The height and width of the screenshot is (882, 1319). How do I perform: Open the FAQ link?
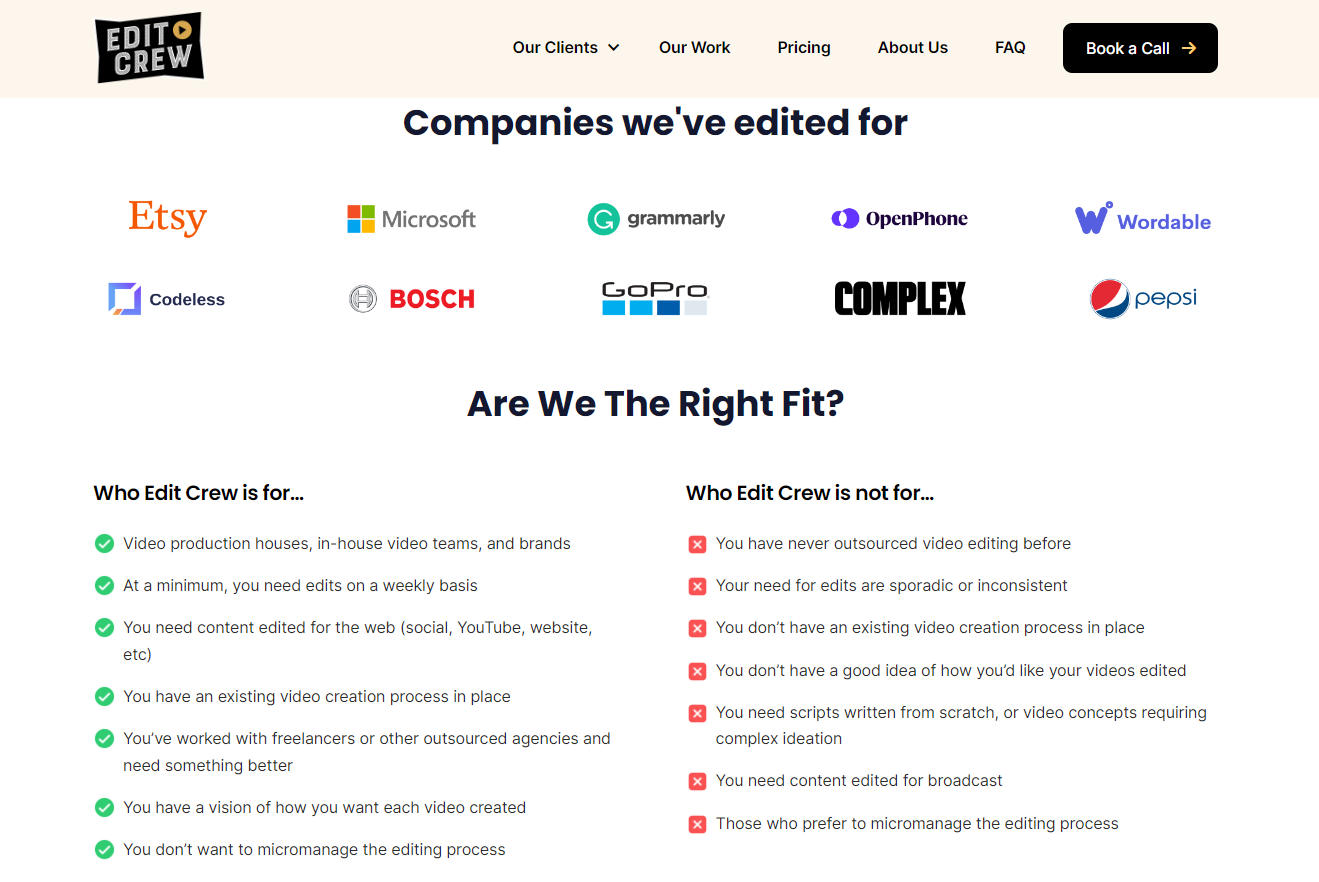click(1010, 48)
